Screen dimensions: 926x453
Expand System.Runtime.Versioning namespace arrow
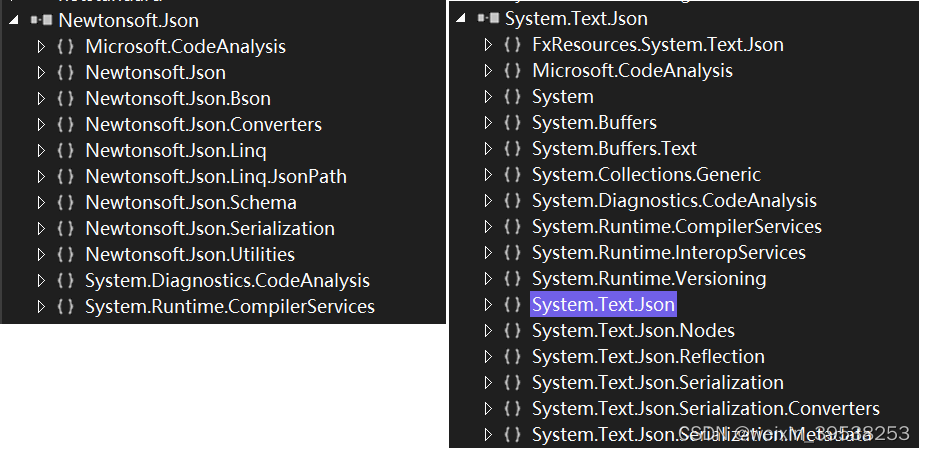pyautogui.click(x=488, y=279)
